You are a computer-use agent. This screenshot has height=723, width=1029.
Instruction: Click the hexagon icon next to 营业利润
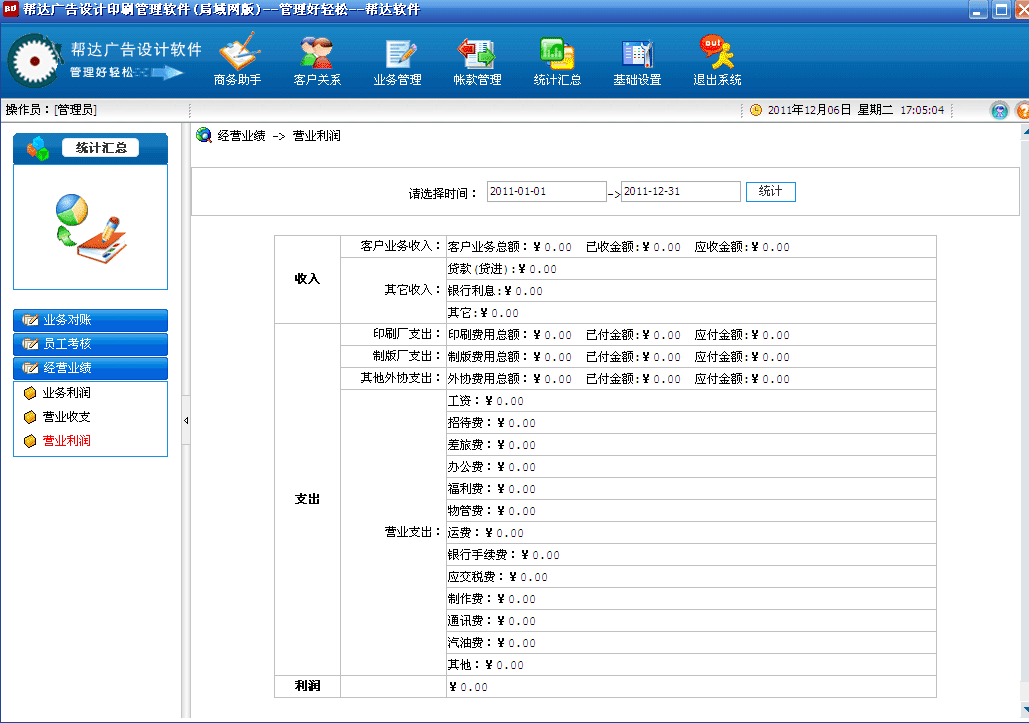pos(30,441)
